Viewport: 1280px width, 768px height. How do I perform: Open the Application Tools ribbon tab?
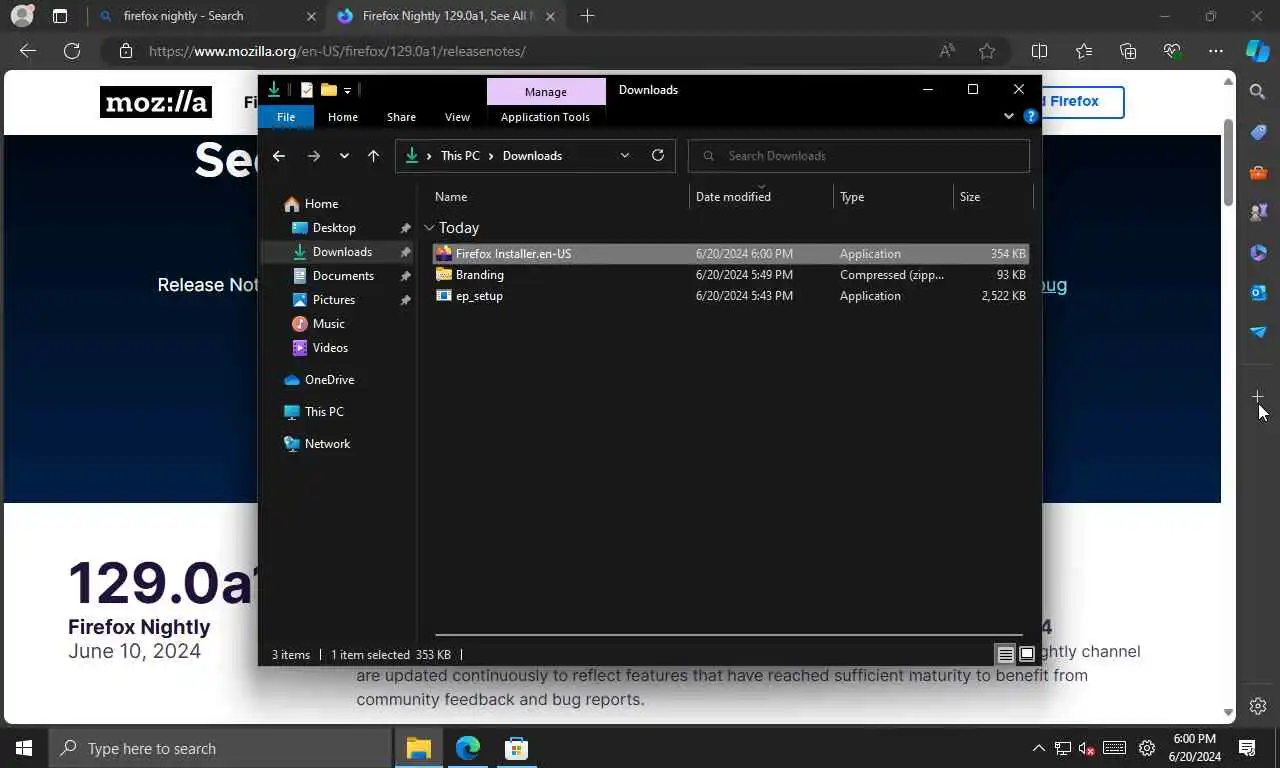point(545,117)
